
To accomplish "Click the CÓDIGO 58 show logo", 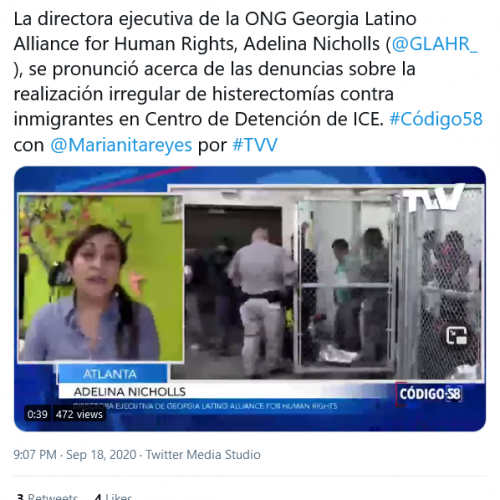I will [429, 394].
